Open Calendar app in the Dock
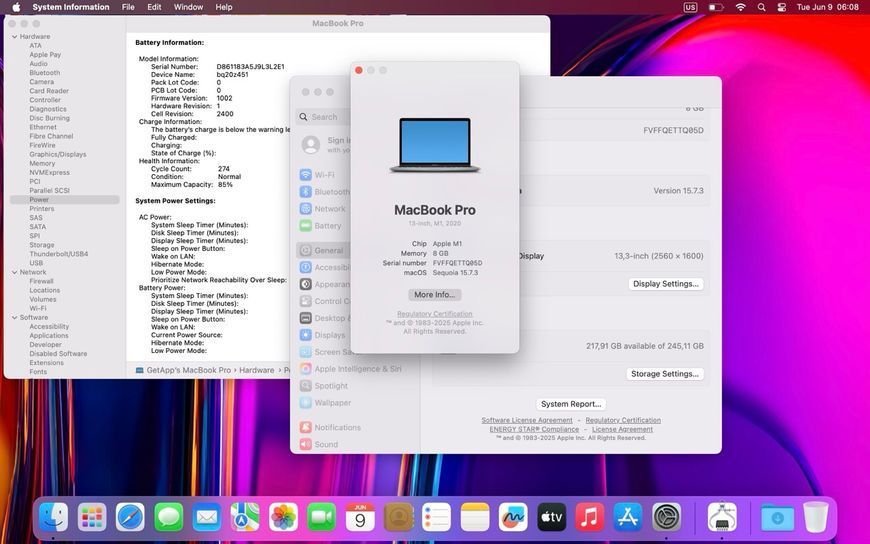This screenshot has width=870, height=544. click(x=360, y=517)
